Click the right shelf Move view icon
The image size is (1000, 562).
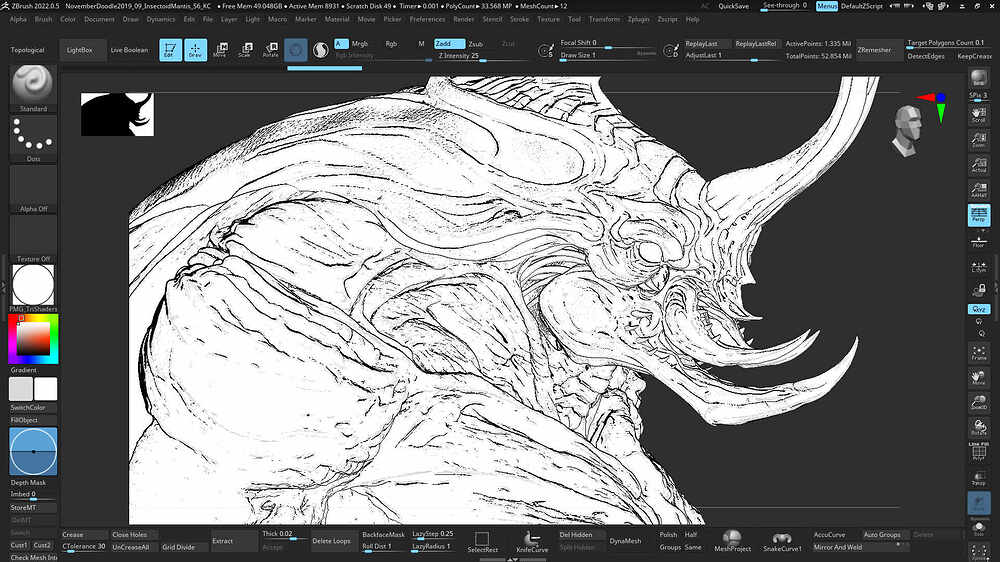pos(979,378)
